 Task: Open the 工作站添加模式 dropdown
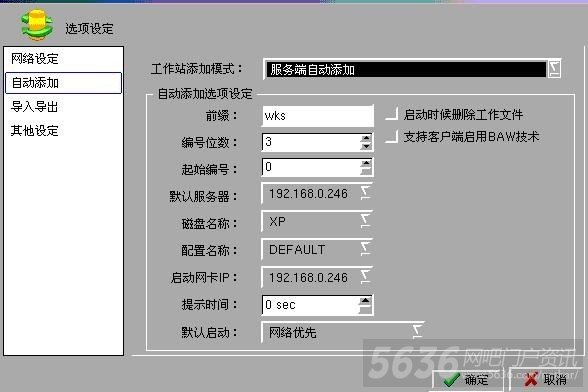pos(554,69)
